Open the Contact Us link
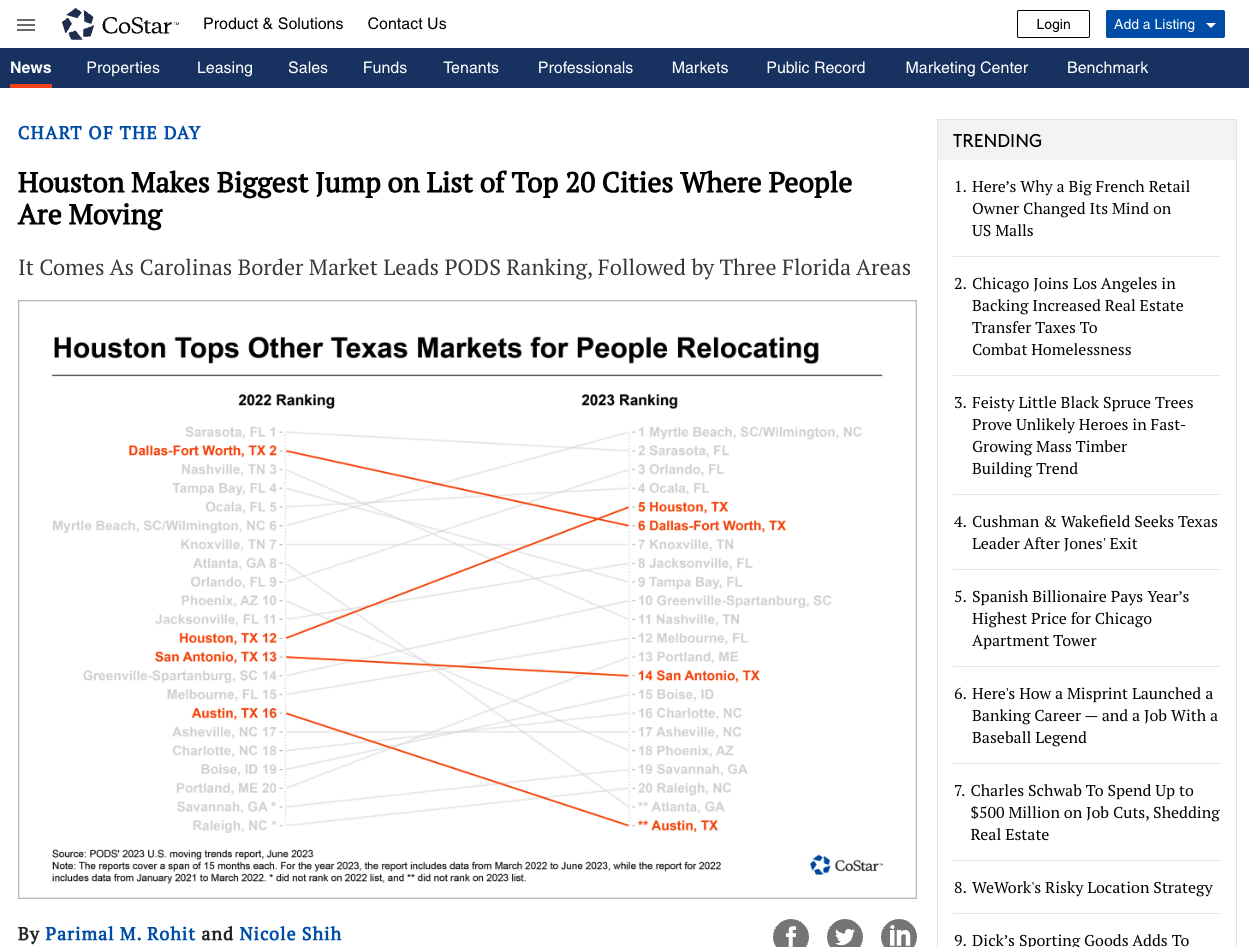The image size is (1249, 947). (x=407, y=24)
